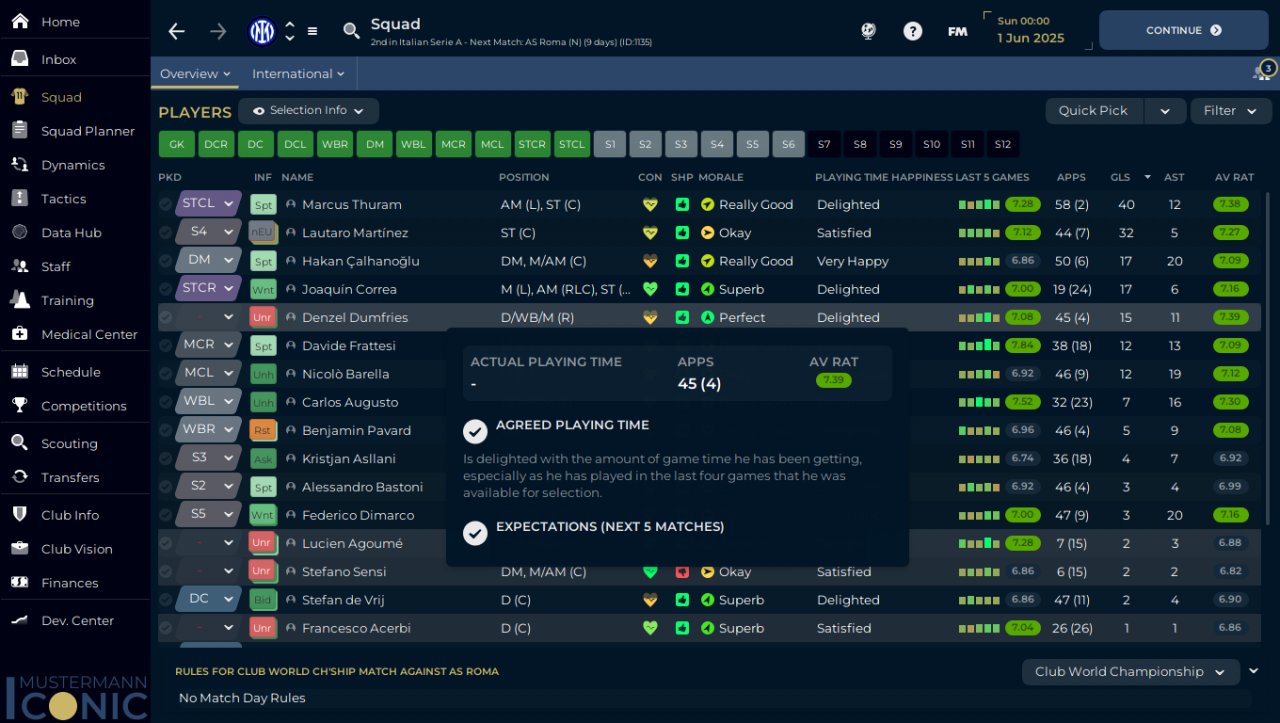The width and height of the screenshot is (1280, 723).
Task: Open the Filter dropdown
Action: 1230,111
